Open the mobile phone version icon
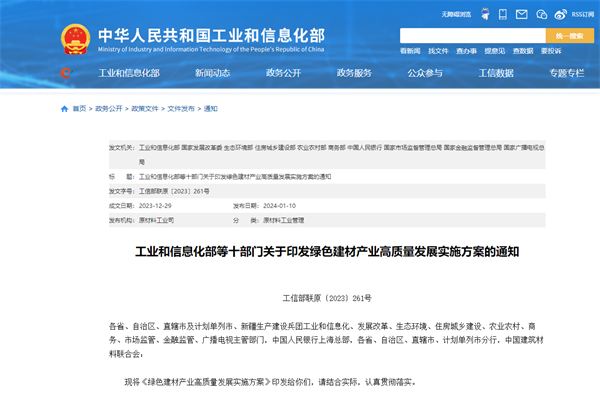Viewport: 600px width, 395px height. [x=503, y=15]
